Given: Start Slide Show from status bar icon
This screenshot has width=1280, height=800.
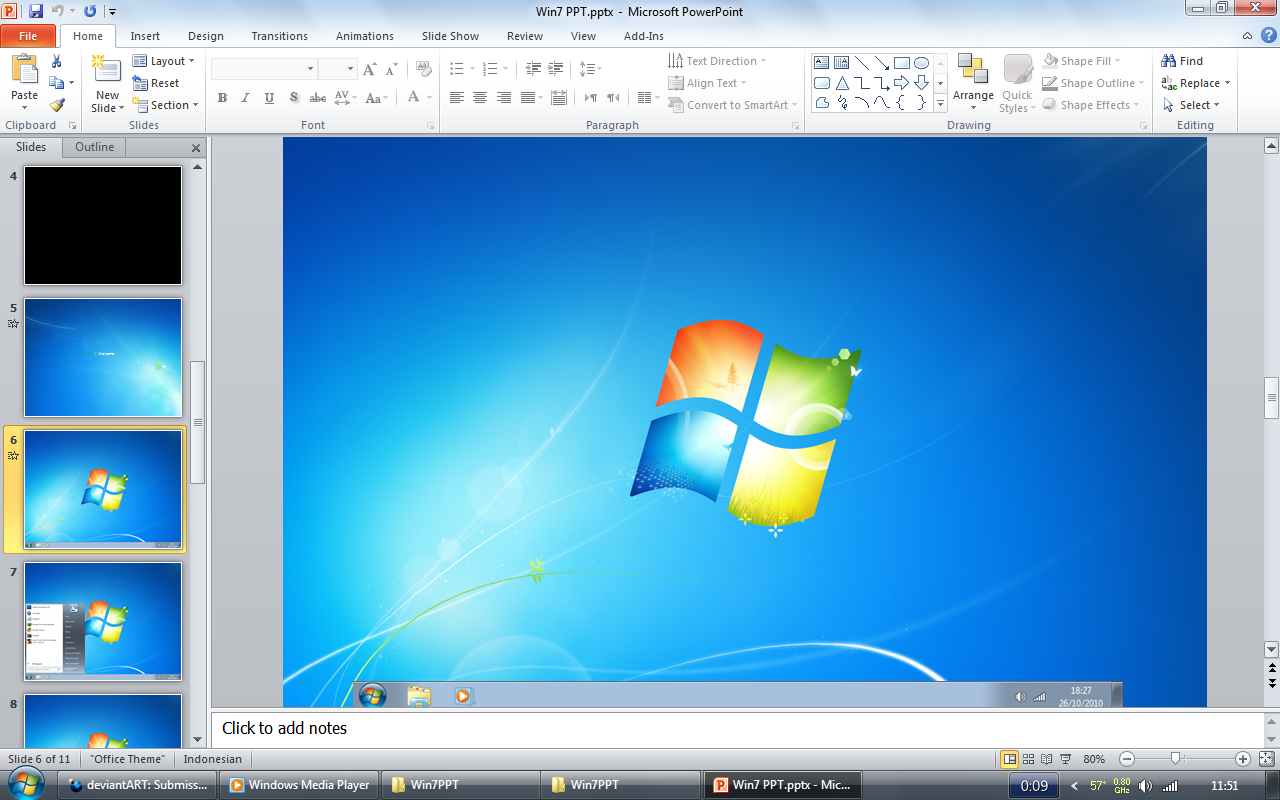Looking at the screenshot, I should (1065, 759).
